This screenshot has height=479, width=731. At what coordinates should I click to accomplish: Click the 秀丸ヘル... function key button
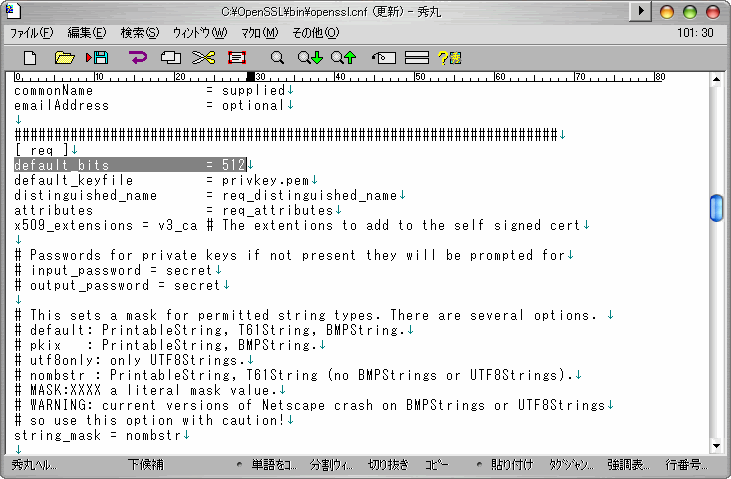click(x=34, y=465)
